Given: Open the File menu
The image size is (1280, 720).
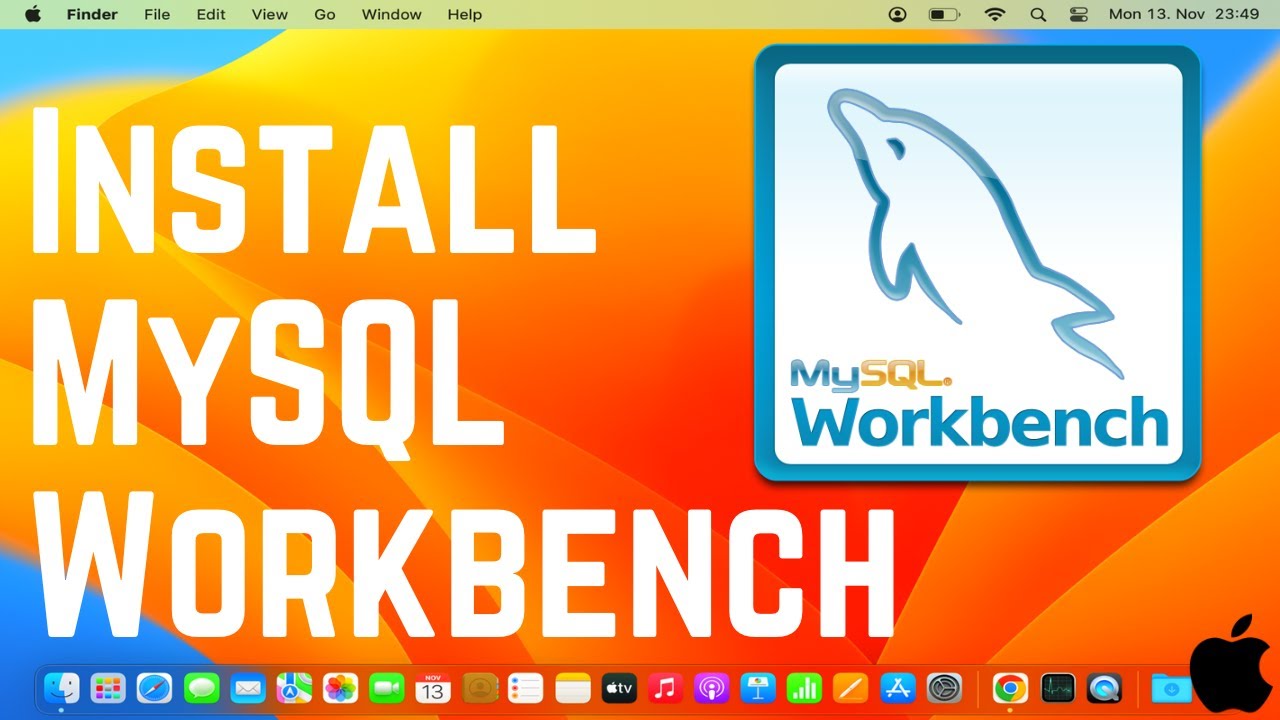Looking at the screenshot, I should click(x=157, y=14).
